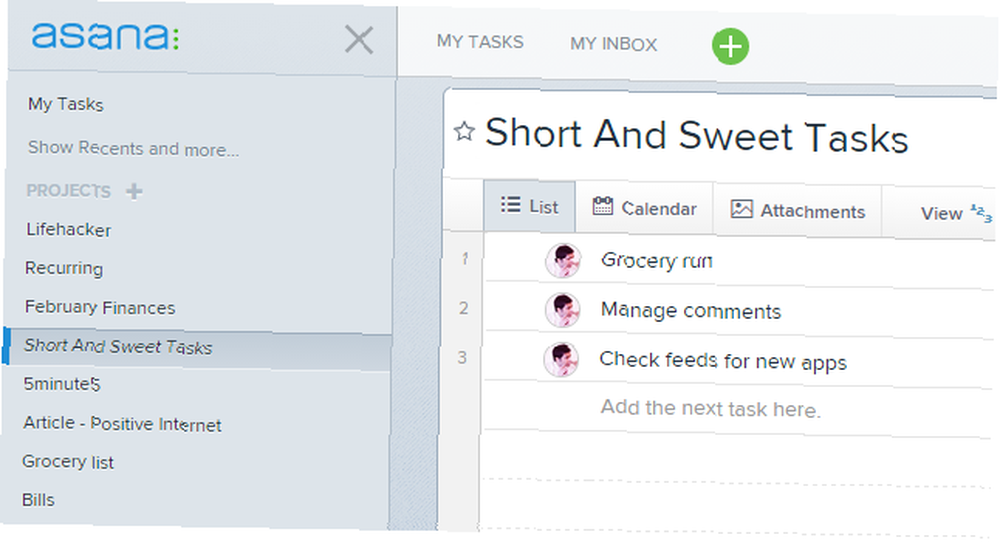
Task: Go to MY INBOX
Action: 613,44
